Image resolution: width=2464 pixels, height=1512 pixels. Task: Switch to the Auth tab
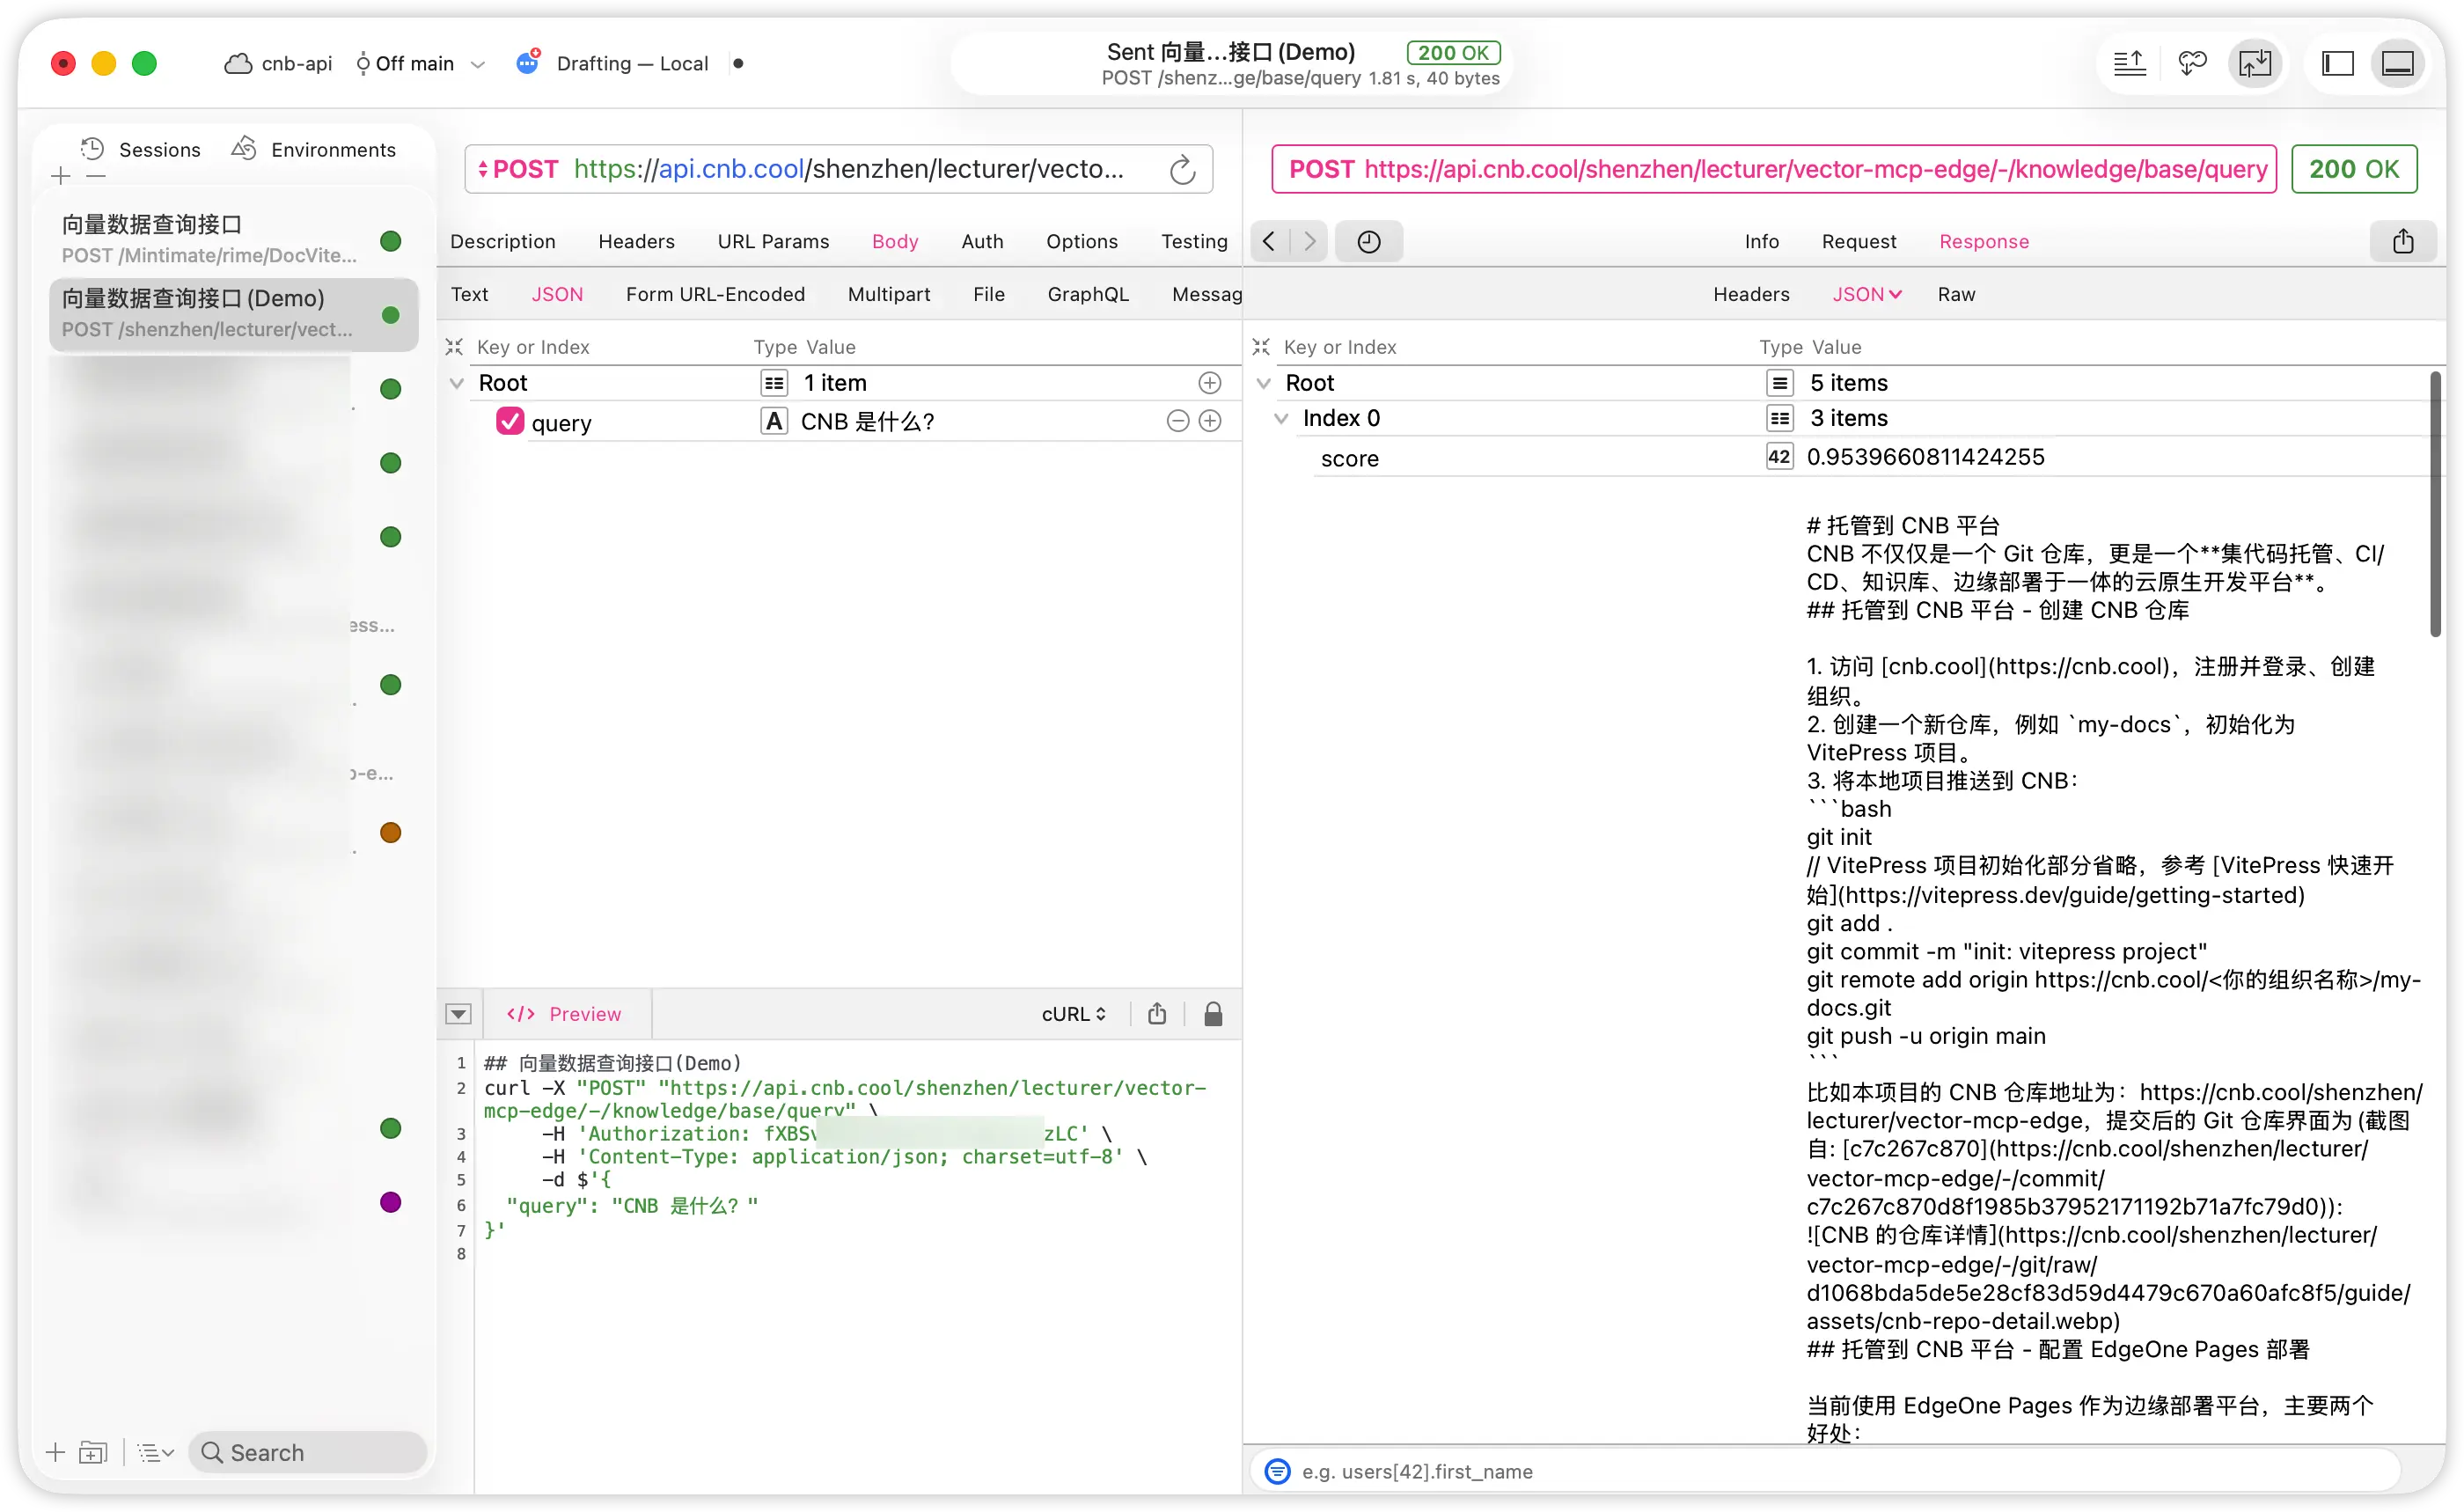coord(982,241)
